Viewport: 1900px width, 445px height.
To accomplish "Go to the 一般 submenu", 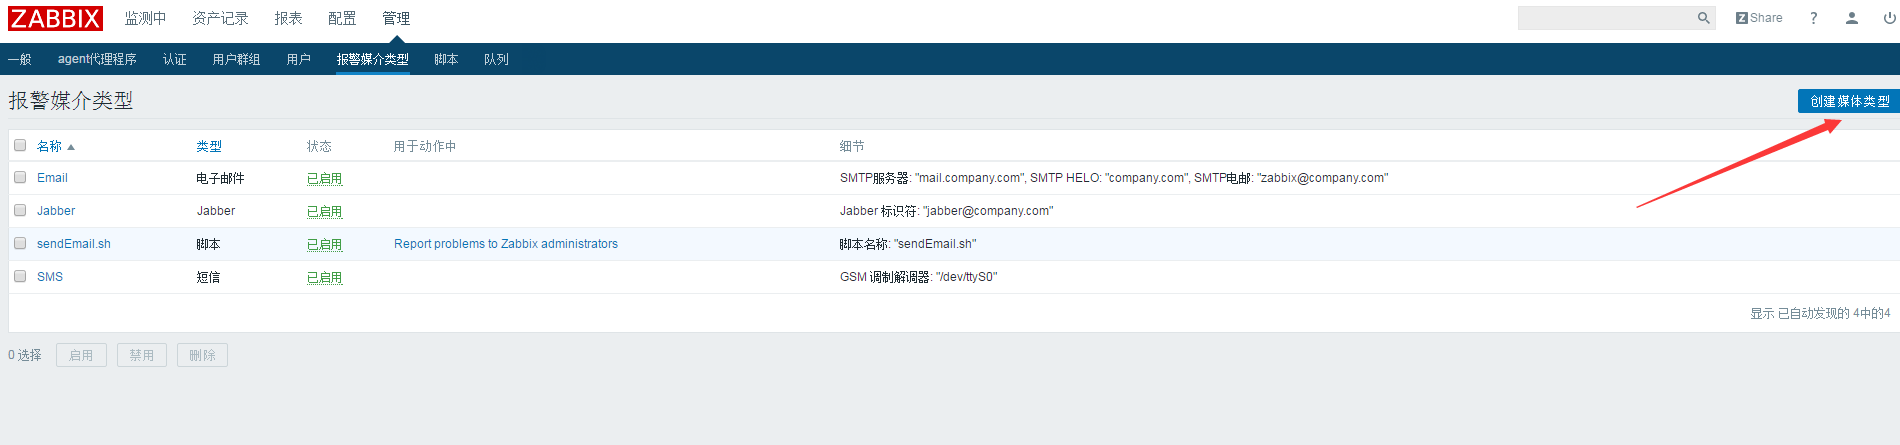I will pyautogui.click(x=20, y=59).
